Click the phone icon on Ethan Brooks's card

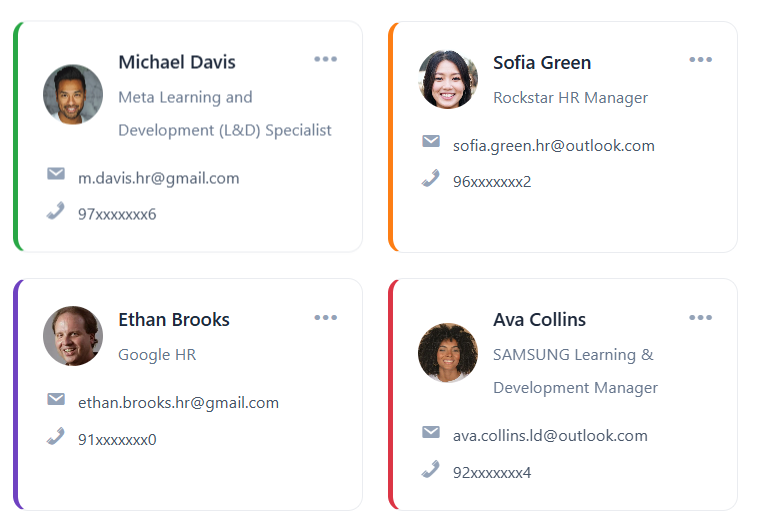click(56, 436)
